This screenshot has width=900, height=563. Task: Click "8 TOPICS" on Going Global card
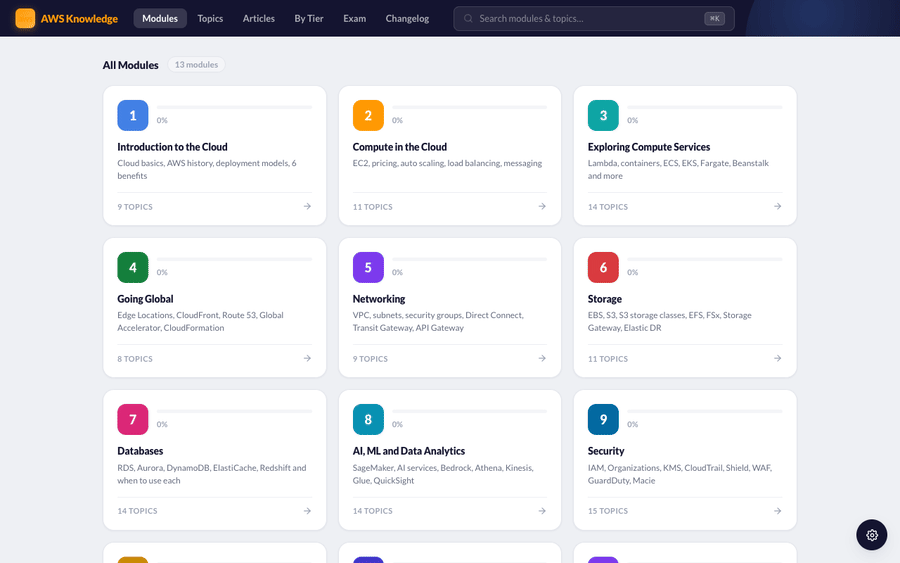pyautogui.click(x=135, y=359)
